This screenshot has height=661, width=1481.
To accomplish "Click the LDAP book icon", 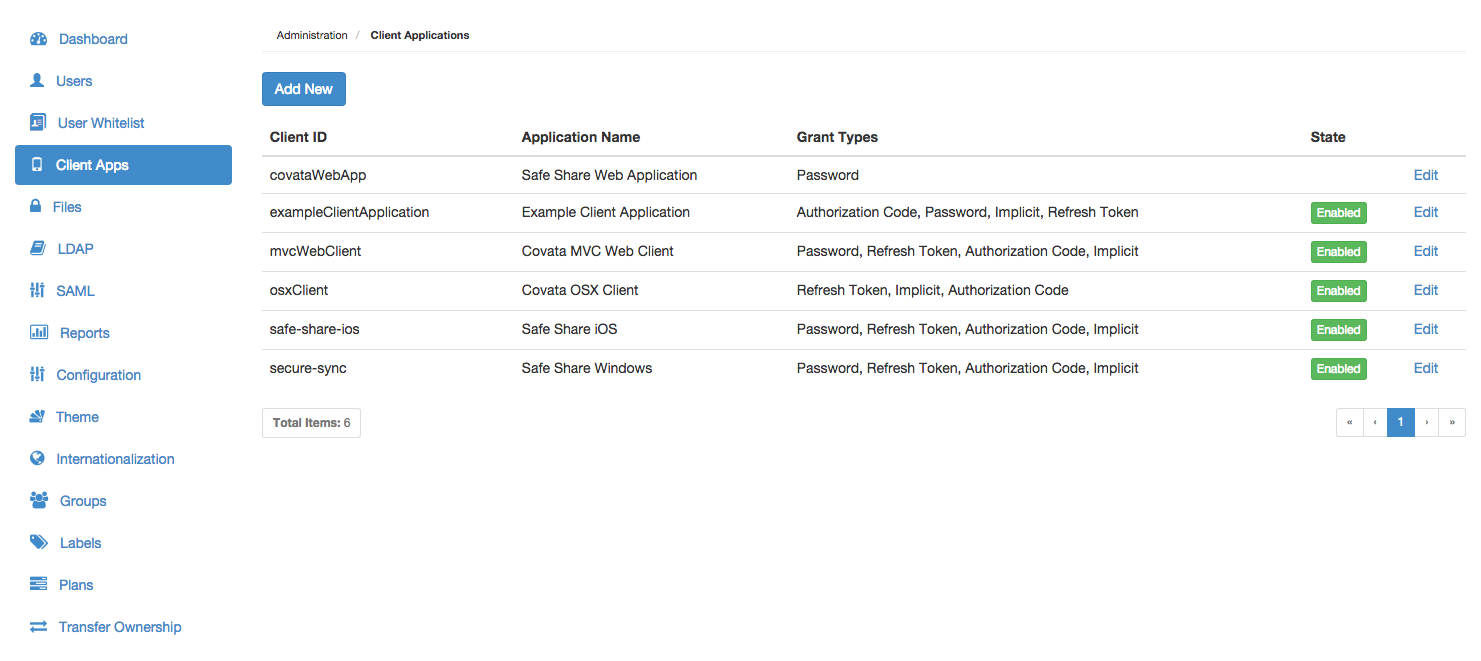I will tap(38, 249).
